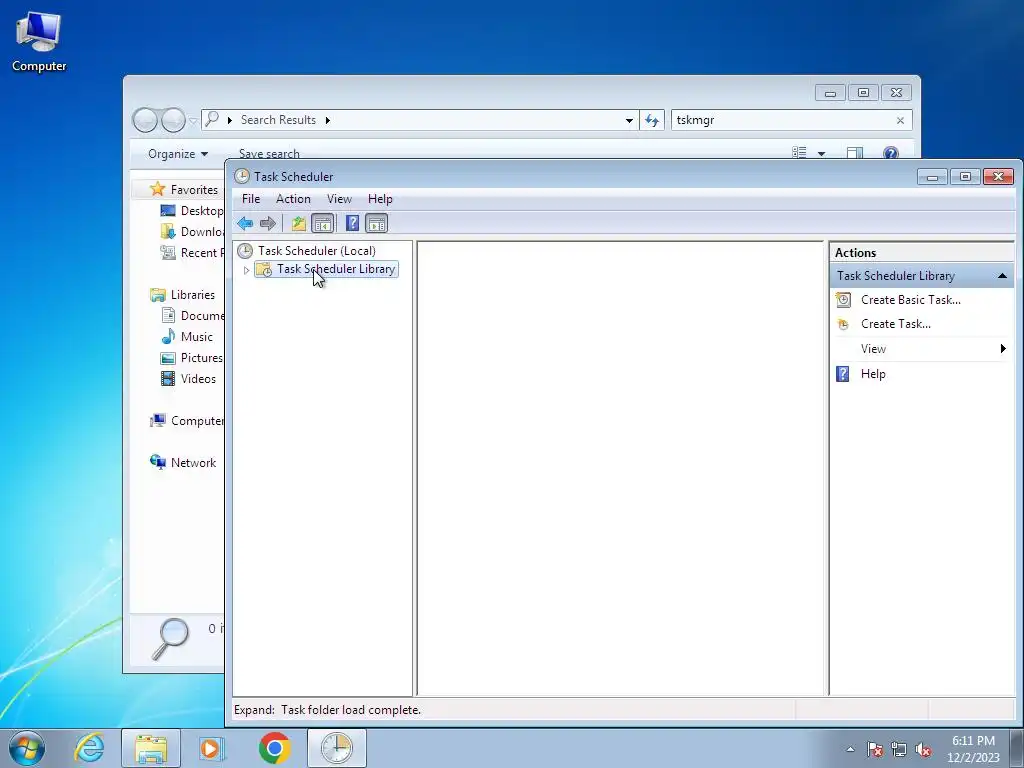Click the Computer desktop icon

click(x=39, y=42)
